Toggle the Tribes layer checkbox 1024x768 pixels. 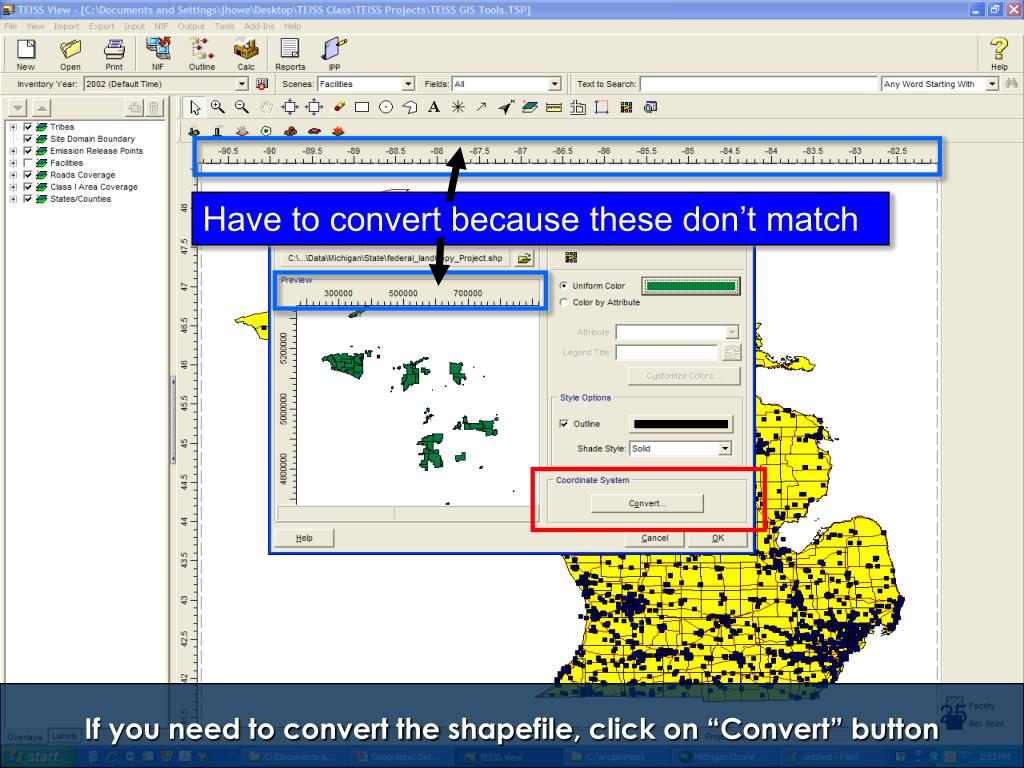coord(27,127)
